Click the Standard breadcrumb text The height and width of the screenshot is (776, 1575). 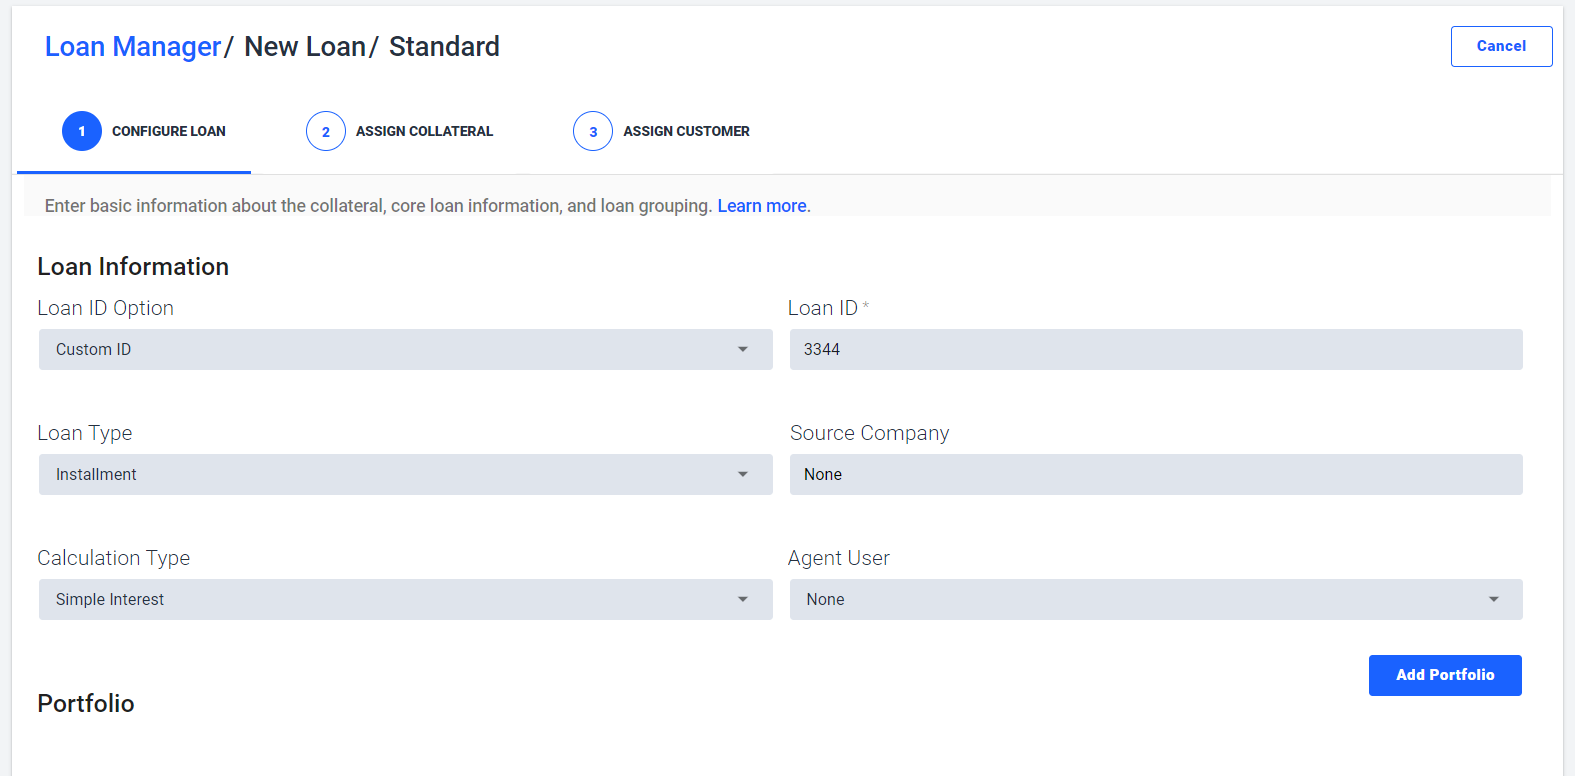[444, 47]
